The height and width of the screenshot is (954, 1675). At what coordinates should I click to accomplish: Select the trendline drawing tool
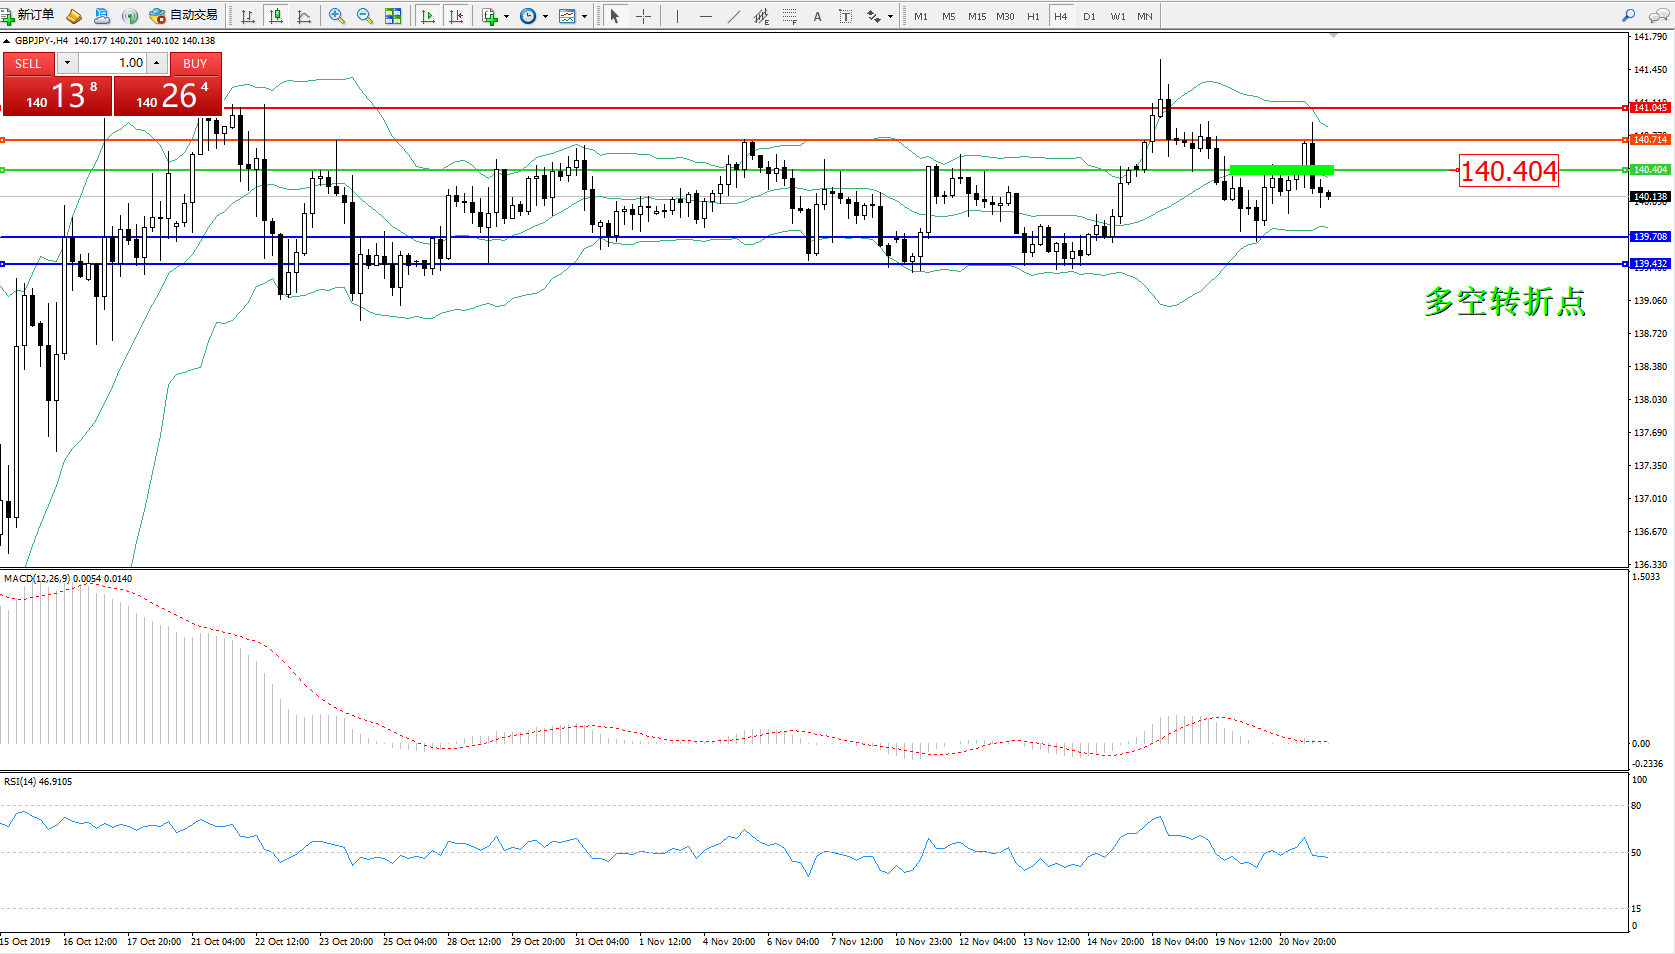click(x=733, y=16)
